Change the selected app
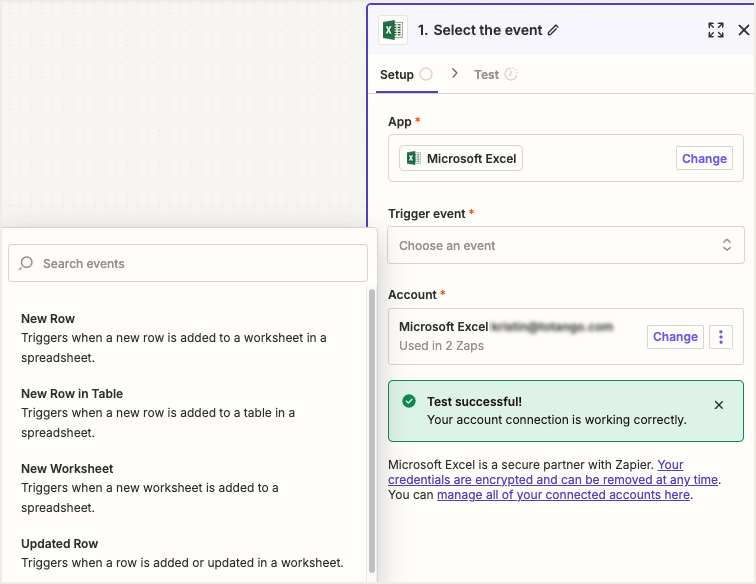The width and height of the screenshot is (756, 584). click(x=704, y=158)
